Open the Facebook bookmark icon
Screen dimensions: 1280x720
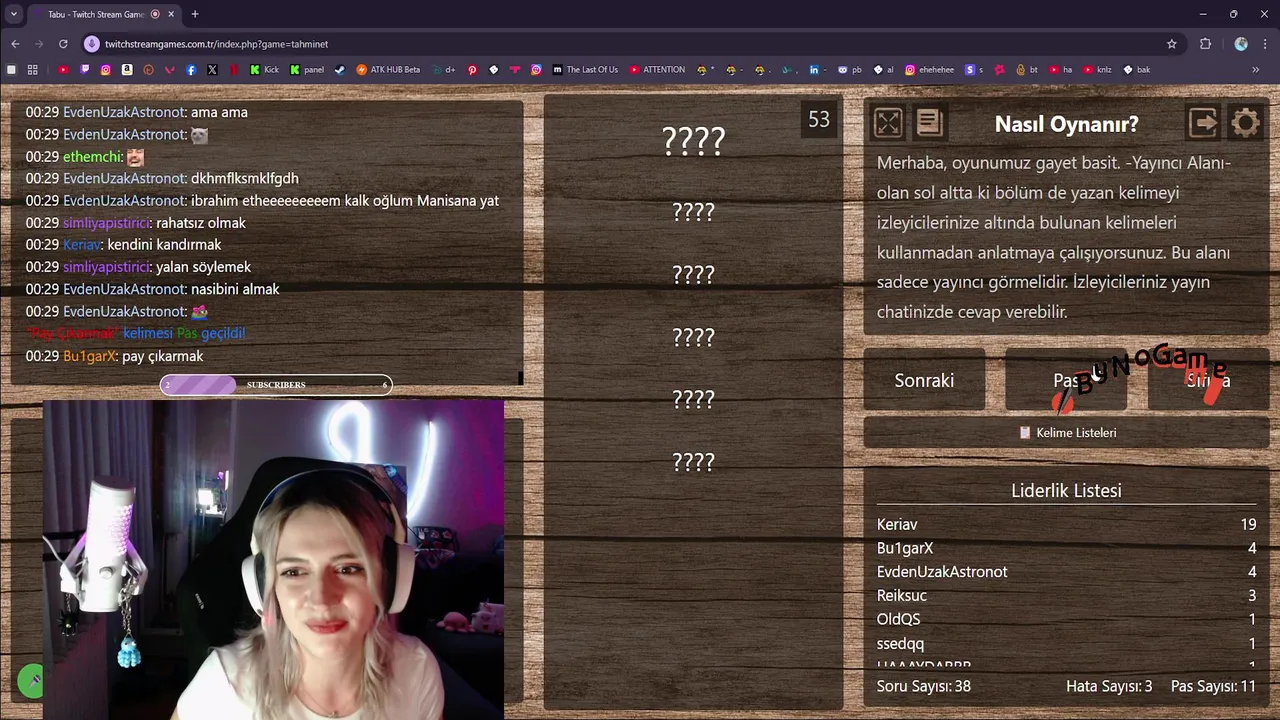point(191,70)
